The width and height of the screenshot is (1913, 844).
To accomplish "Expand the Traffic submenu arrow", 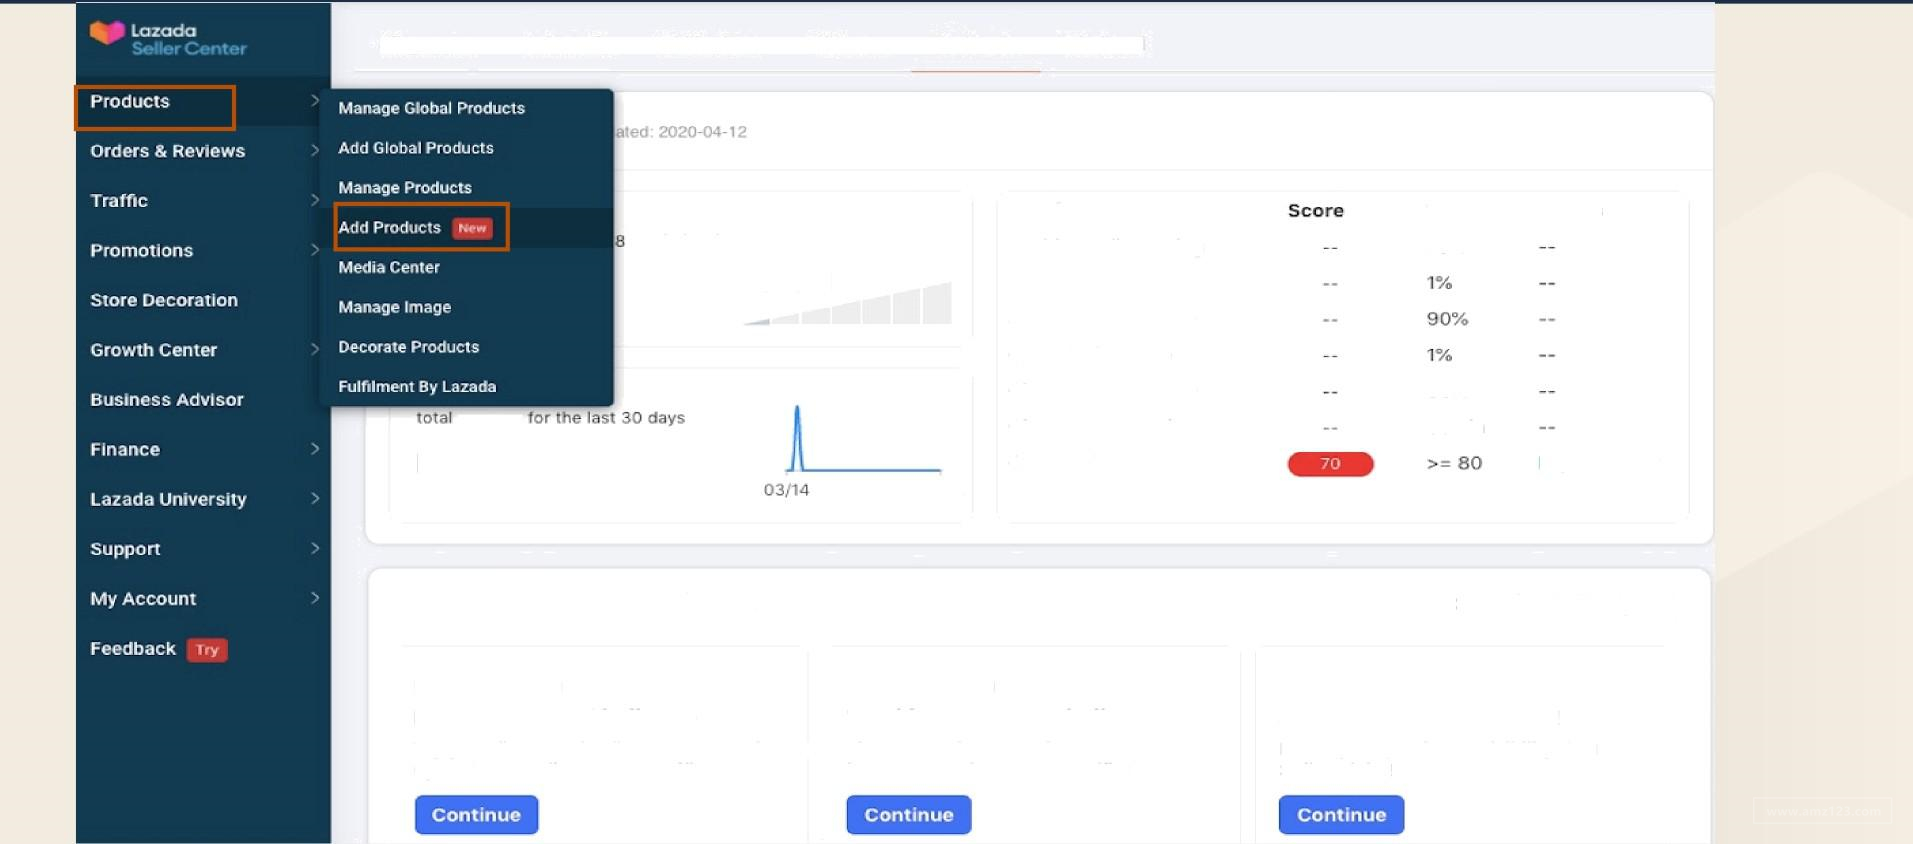I will click(x=314, y=200).
